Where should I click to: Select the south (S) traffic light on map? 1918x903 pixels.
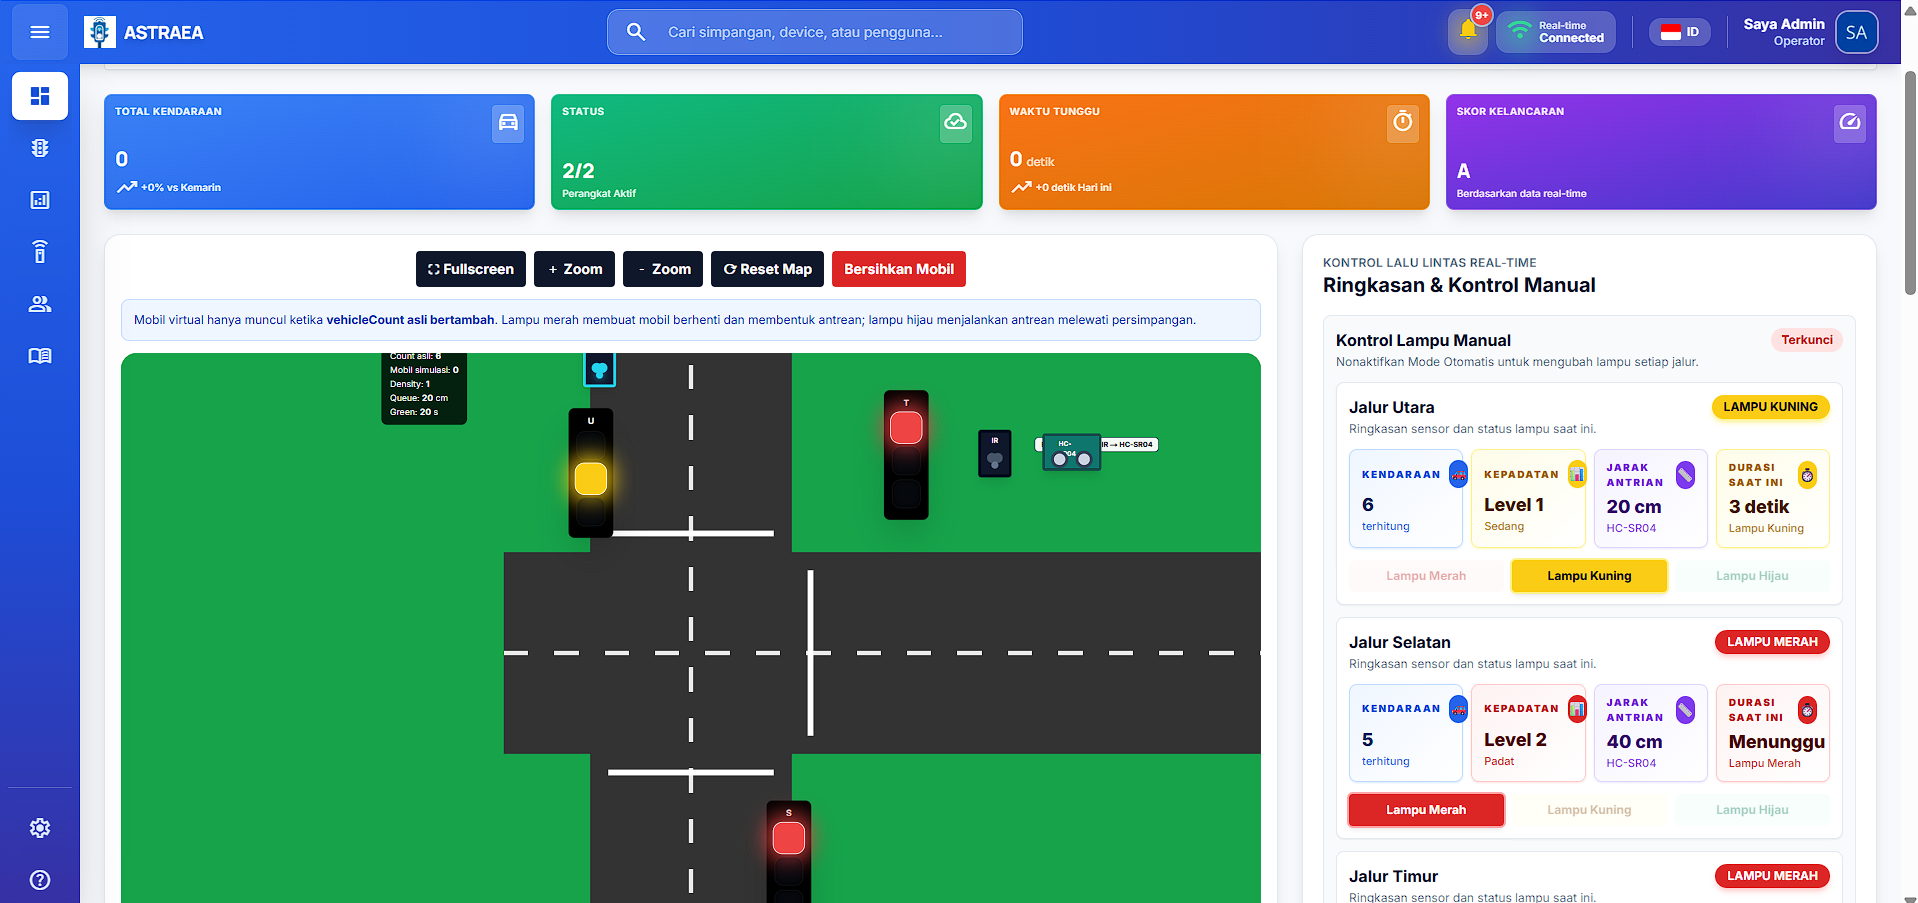click(x=789, y=852)
